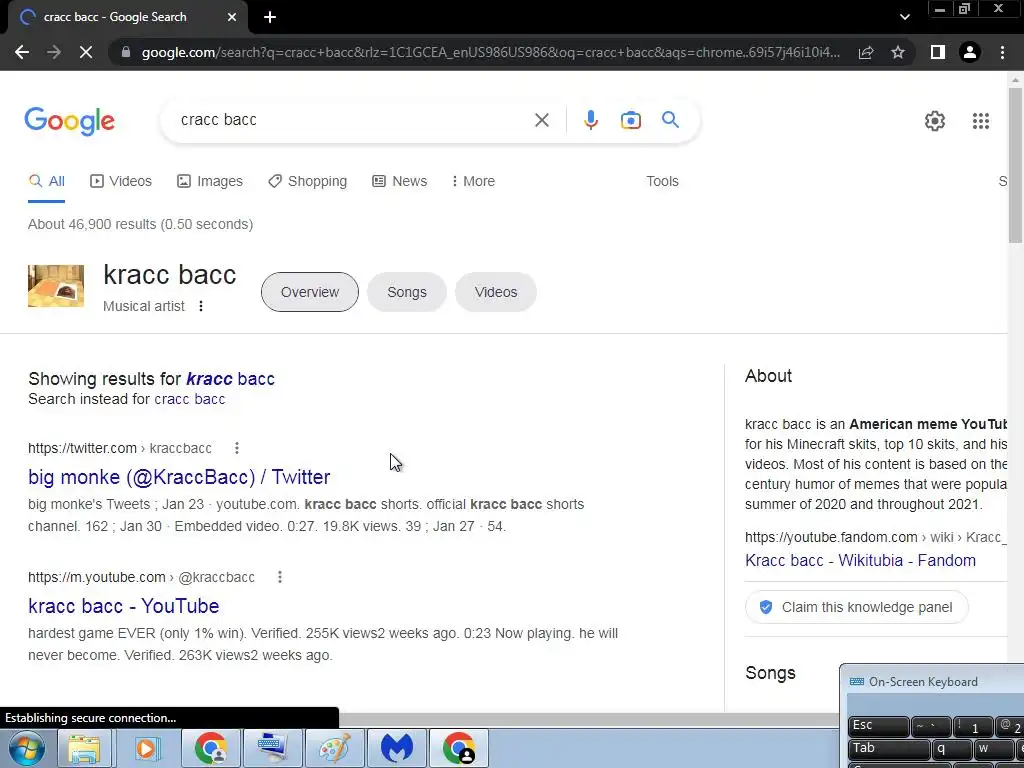Screen dimensions: 1024x768
Task: Select the All results tab
Action: tap(46, 181)
